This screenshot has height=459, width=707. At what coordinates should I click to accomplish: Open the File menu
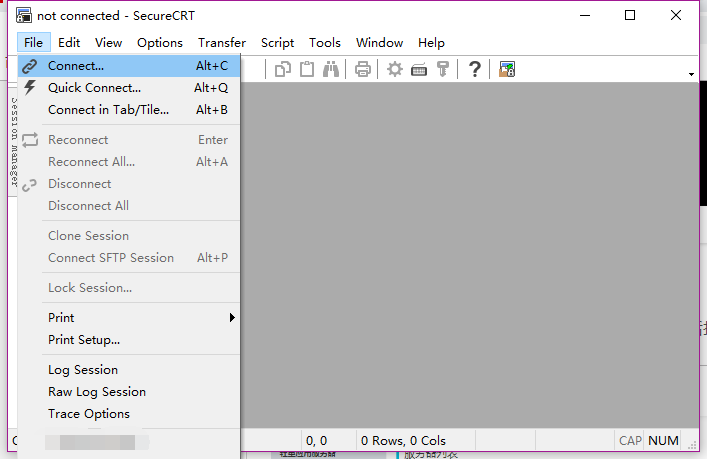pos(33,43)
